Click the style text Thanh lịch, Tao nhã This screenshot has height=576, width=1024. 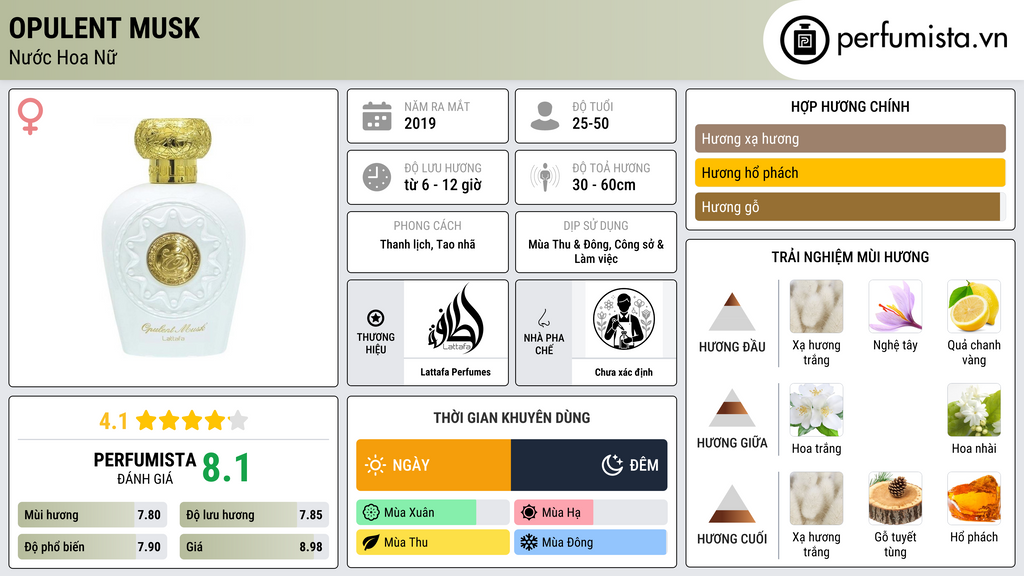(428, 244)
